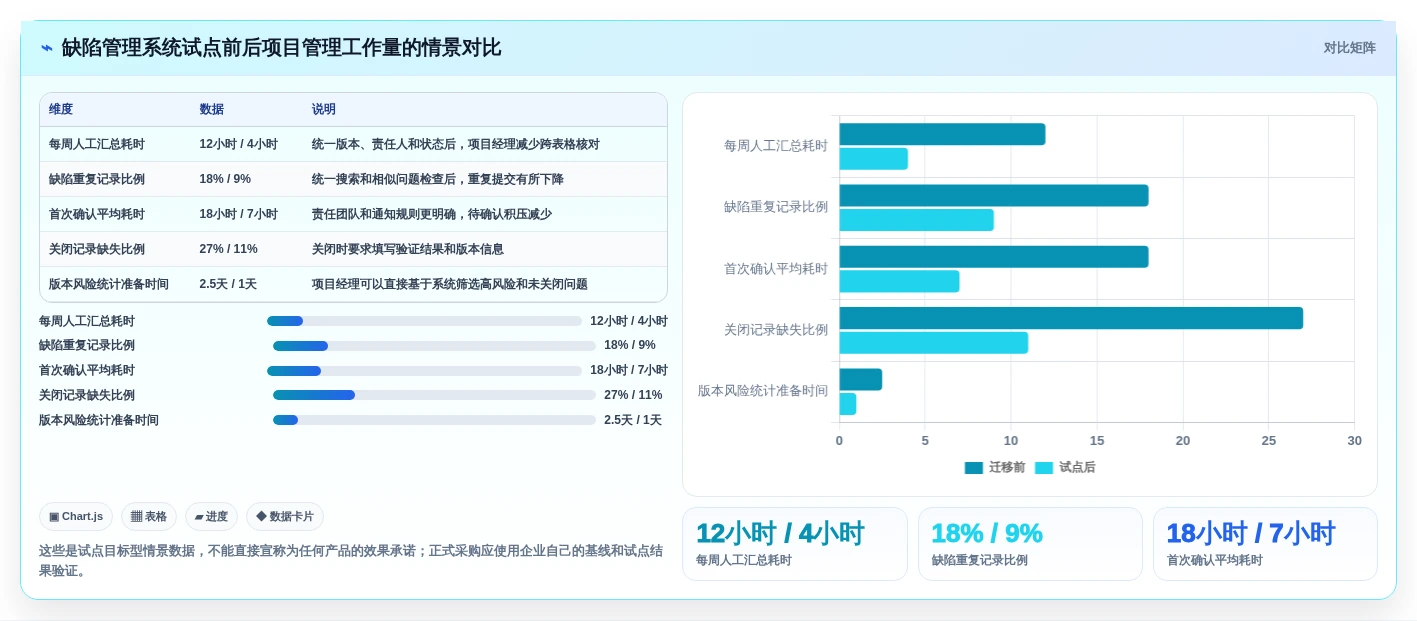Click progress bar for 每周人工汇总耗时
The height and width of the screenshot is (621, 1417).
(424, 321)
